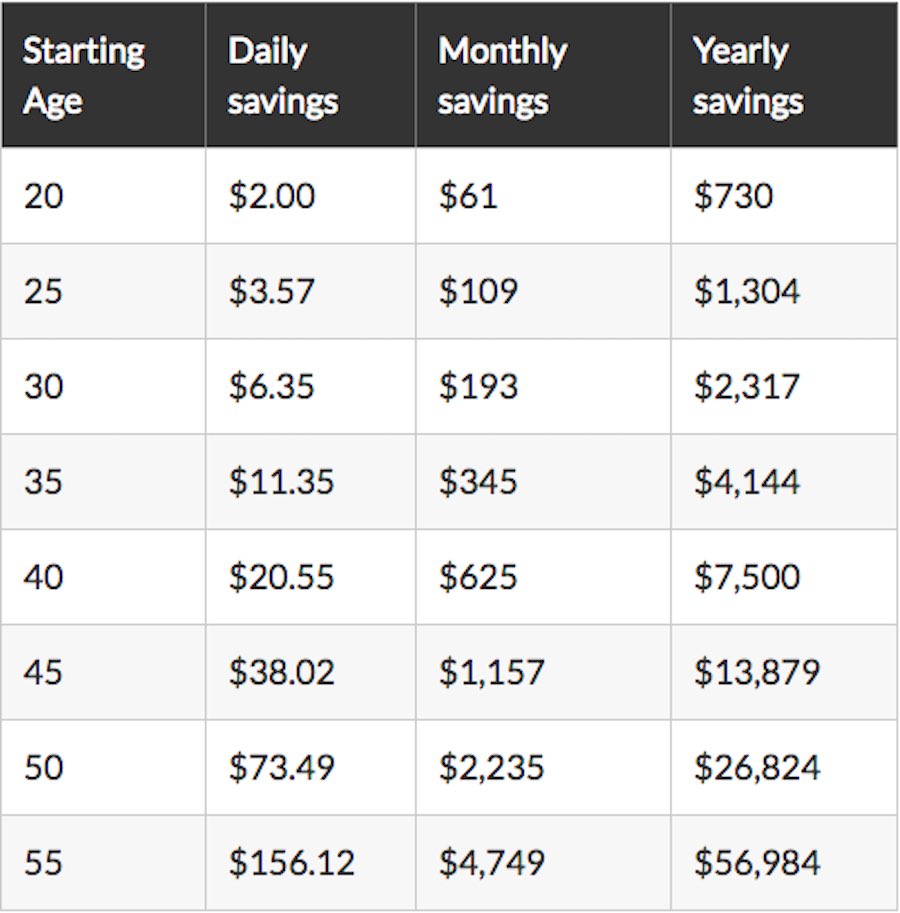The height and width of the screenshot is (913, 900).
Task: Click the Starting Age column header
Action: coord(84,76)
